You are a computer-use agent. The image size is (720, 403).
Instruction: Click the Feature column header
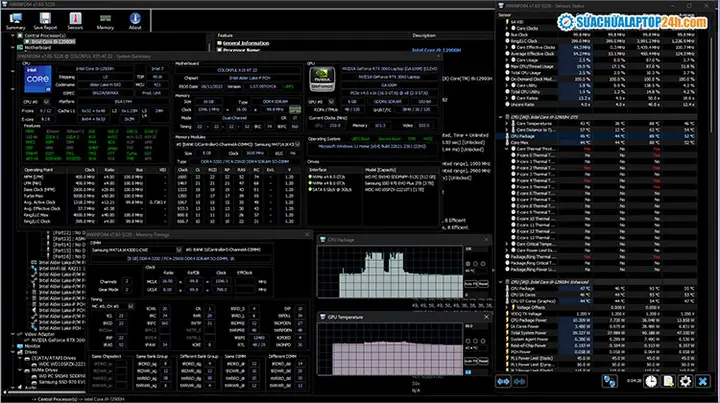(225, 35)
